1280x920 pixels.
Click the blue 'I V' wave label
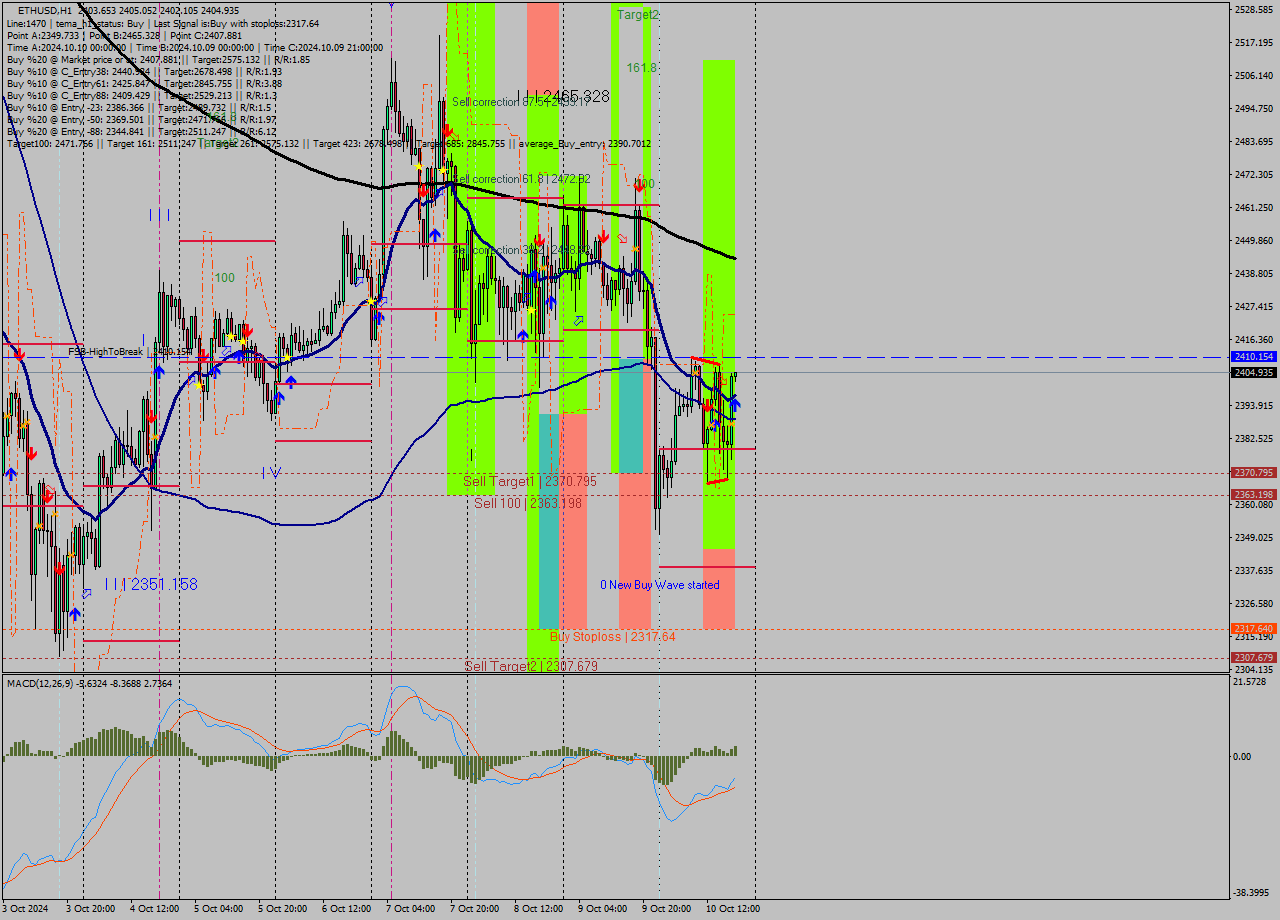pos(271,472)
